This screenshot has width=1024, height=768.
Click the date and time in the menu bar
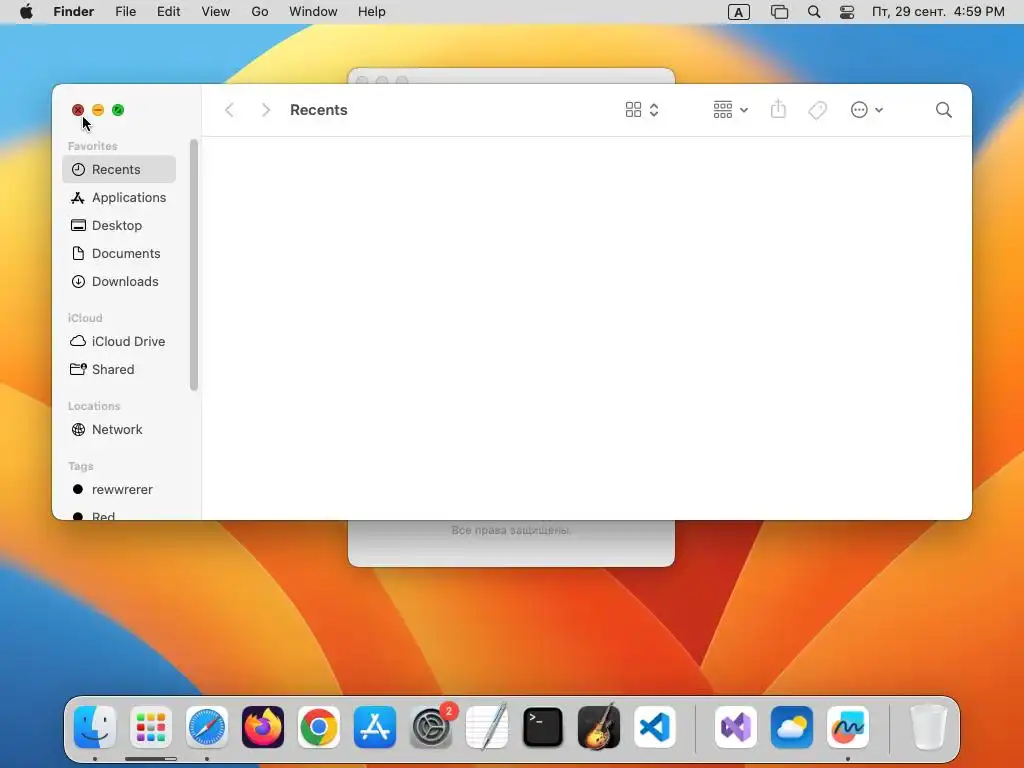[938, 12]
